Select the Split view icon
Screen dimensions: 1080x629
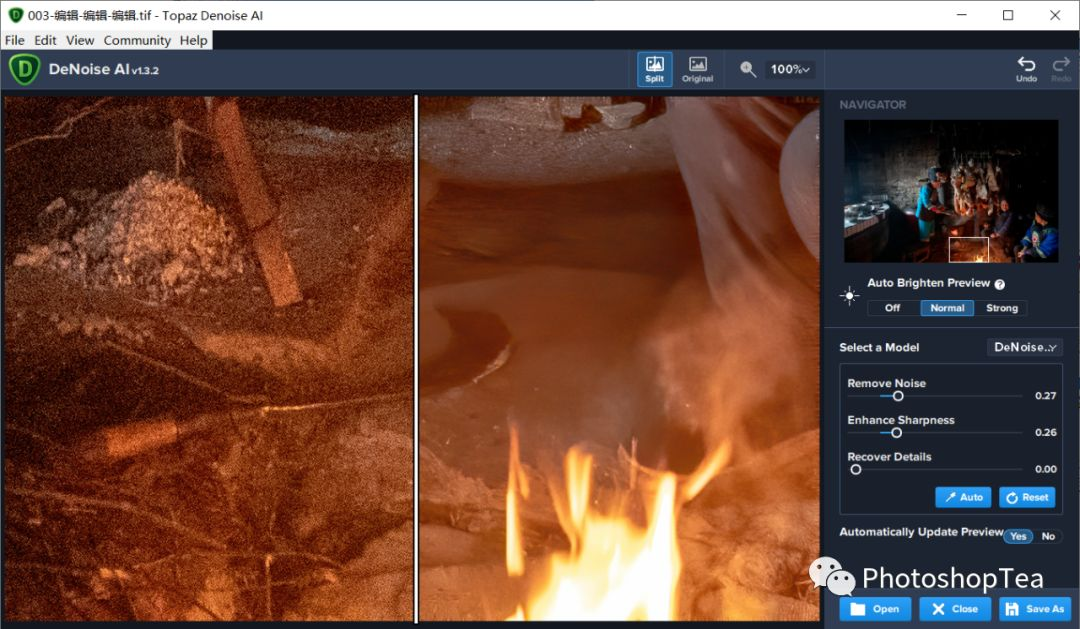[x=654, y=69]
